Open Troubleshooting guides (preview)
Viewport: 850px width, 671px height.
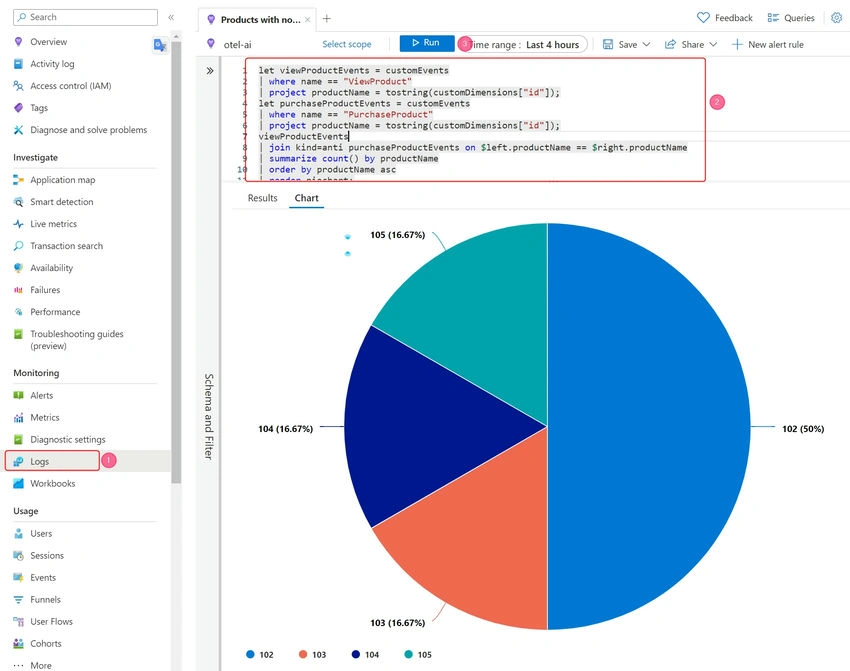[76, 340]
